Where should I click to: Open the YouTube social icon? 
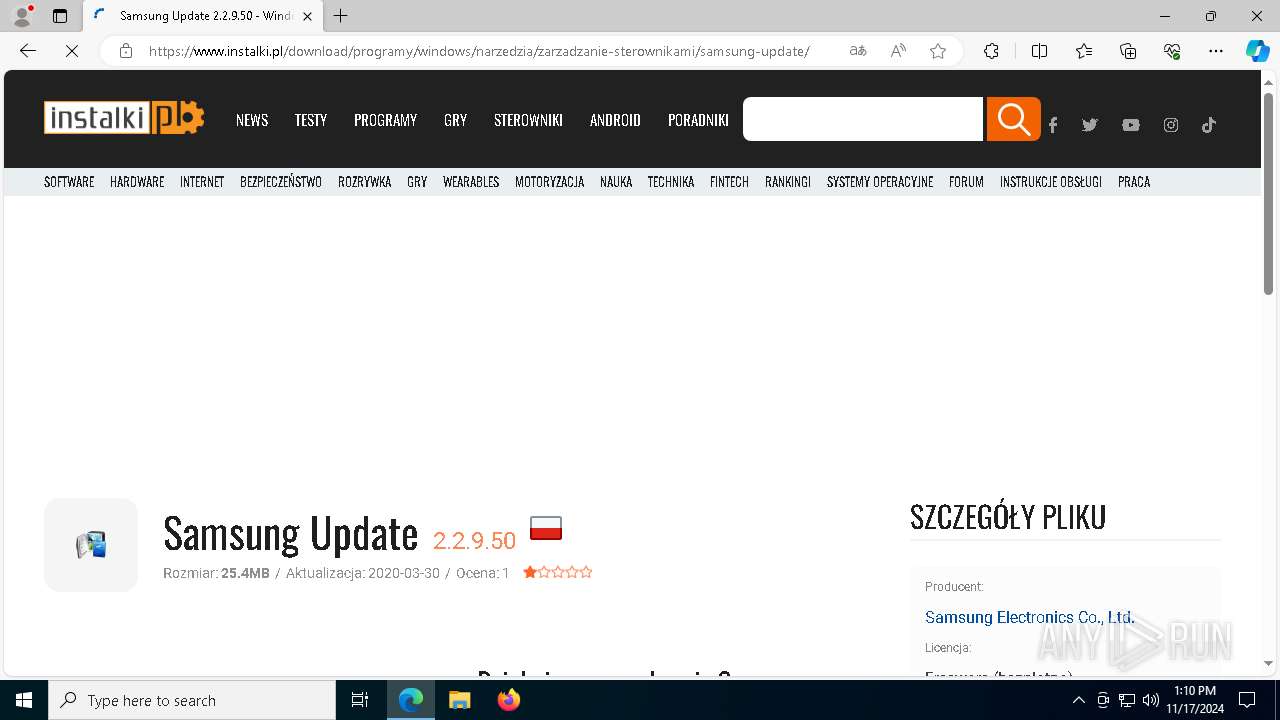[1130, 125]
